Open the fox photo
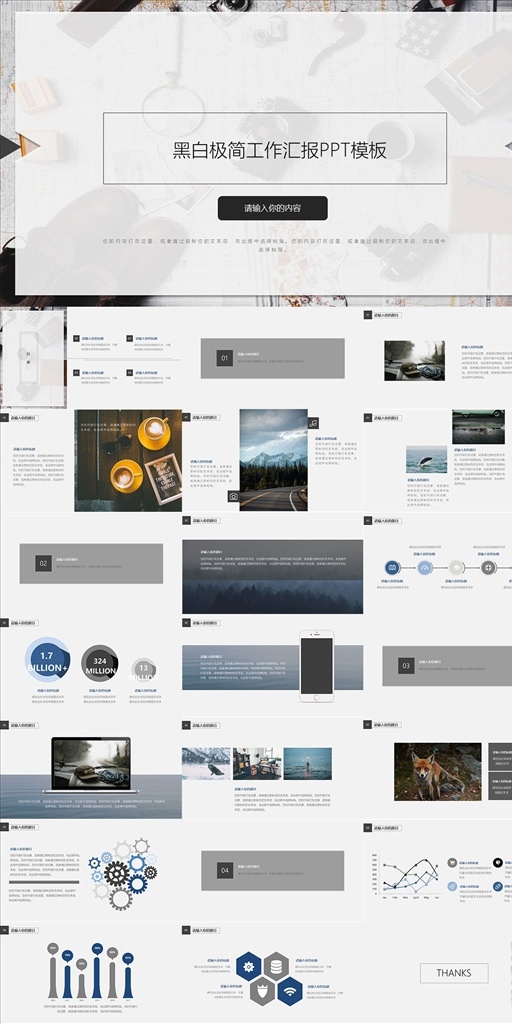 pyautogui.click(x=438, y=772)
